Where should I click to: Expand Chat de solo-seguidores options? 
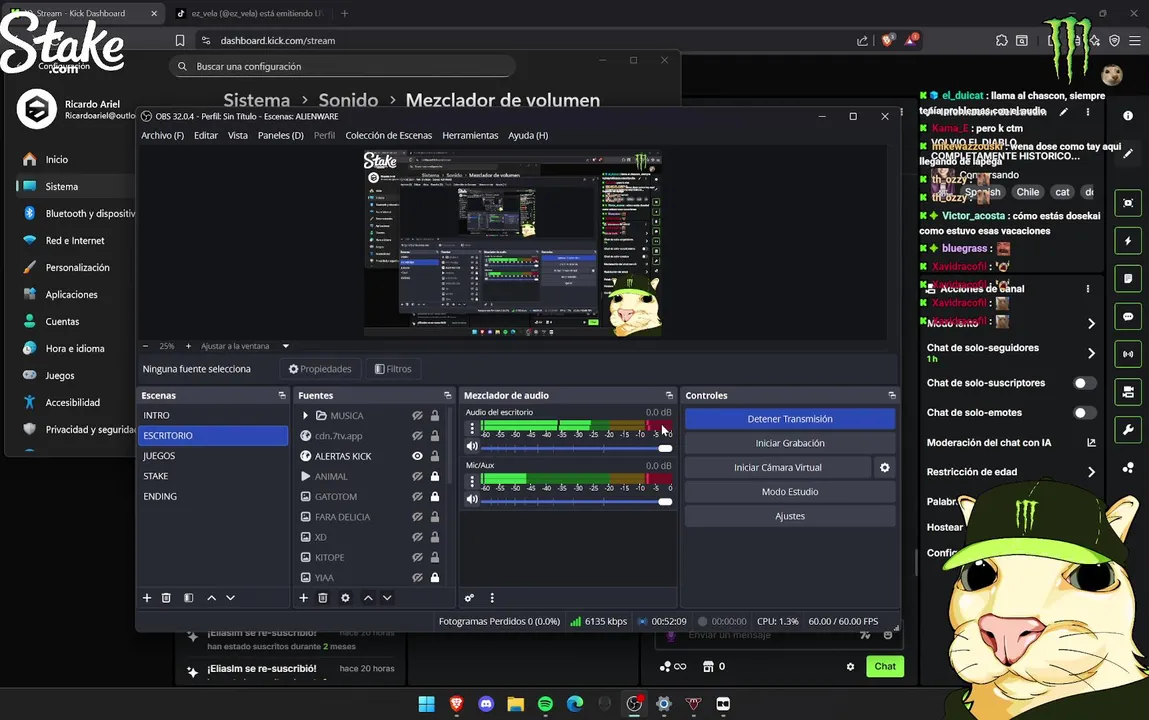[x=1091, y=353]
